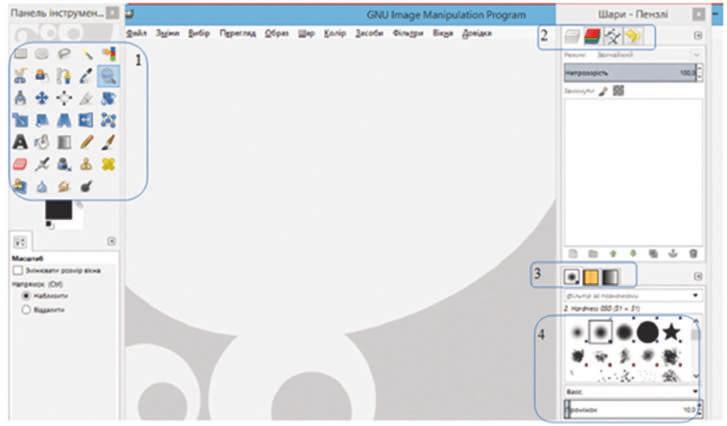Open the Перегляд menu
727x426 pixels.
(x=237, y=33)
